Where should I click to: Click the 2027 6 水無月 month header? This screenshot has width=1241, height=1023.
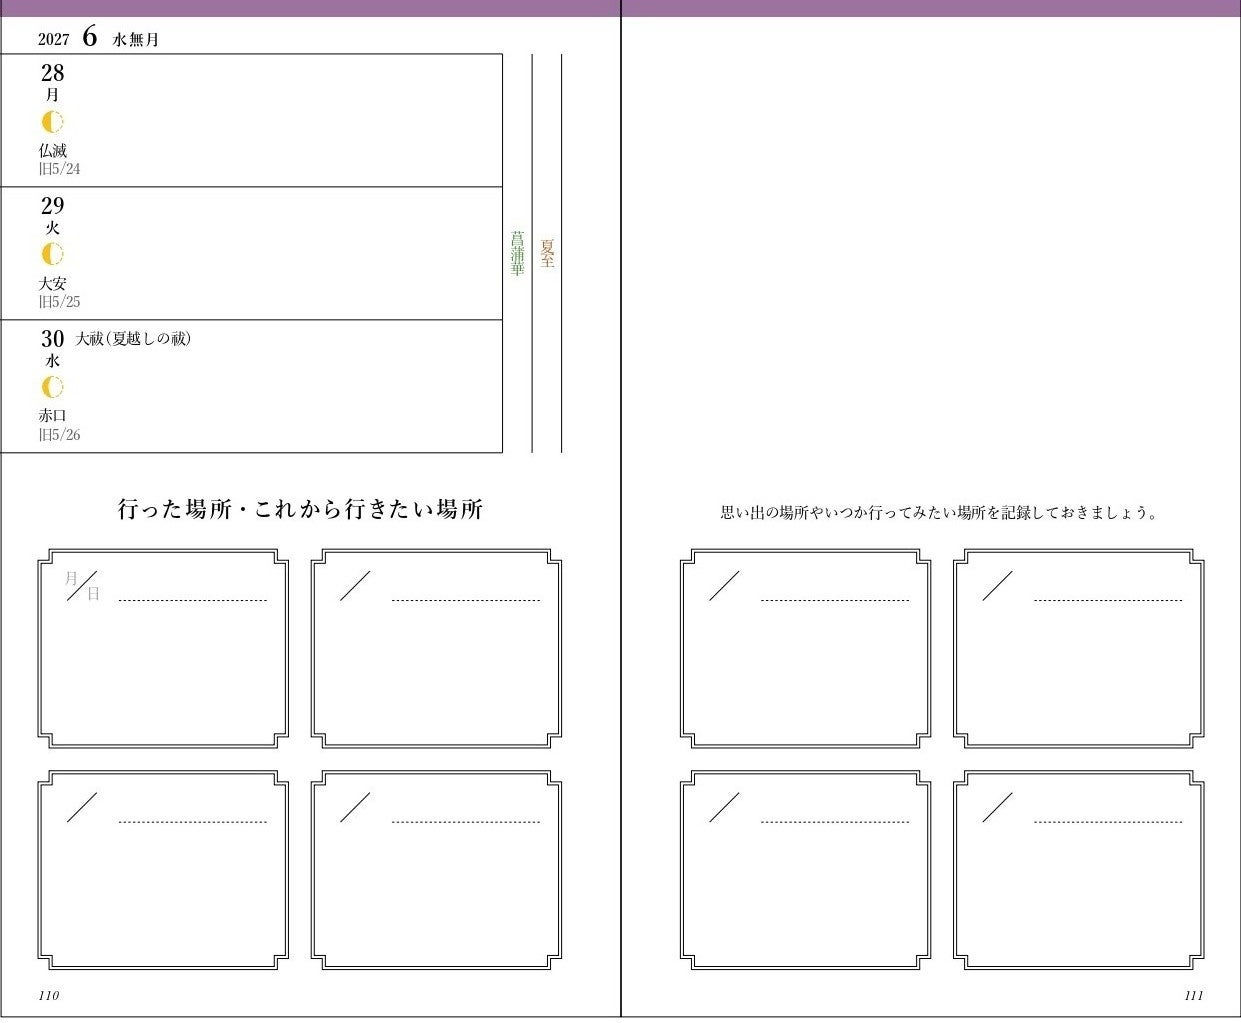pos(98,39)
